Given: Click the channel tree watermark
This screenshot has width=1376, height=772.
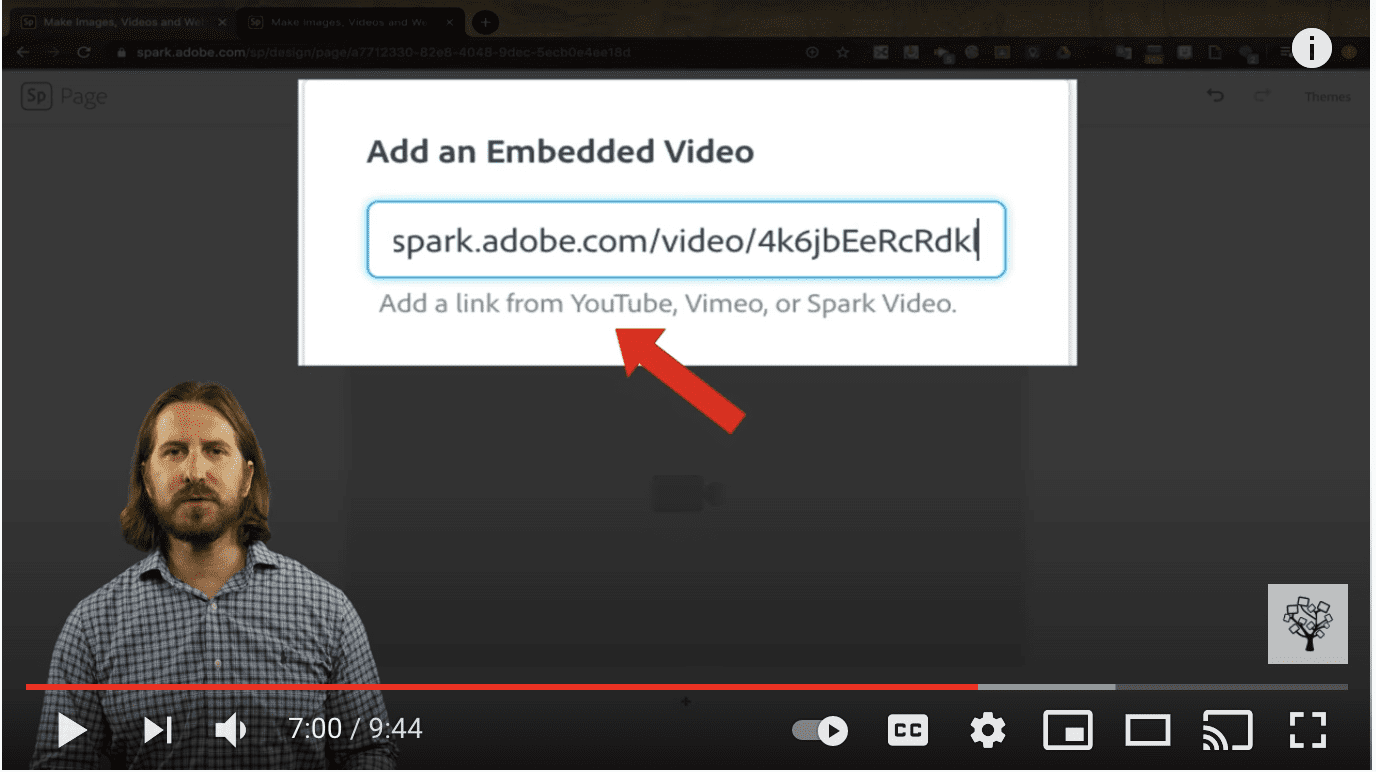Looking at the screenshot, I should (x=1308, y=624).
